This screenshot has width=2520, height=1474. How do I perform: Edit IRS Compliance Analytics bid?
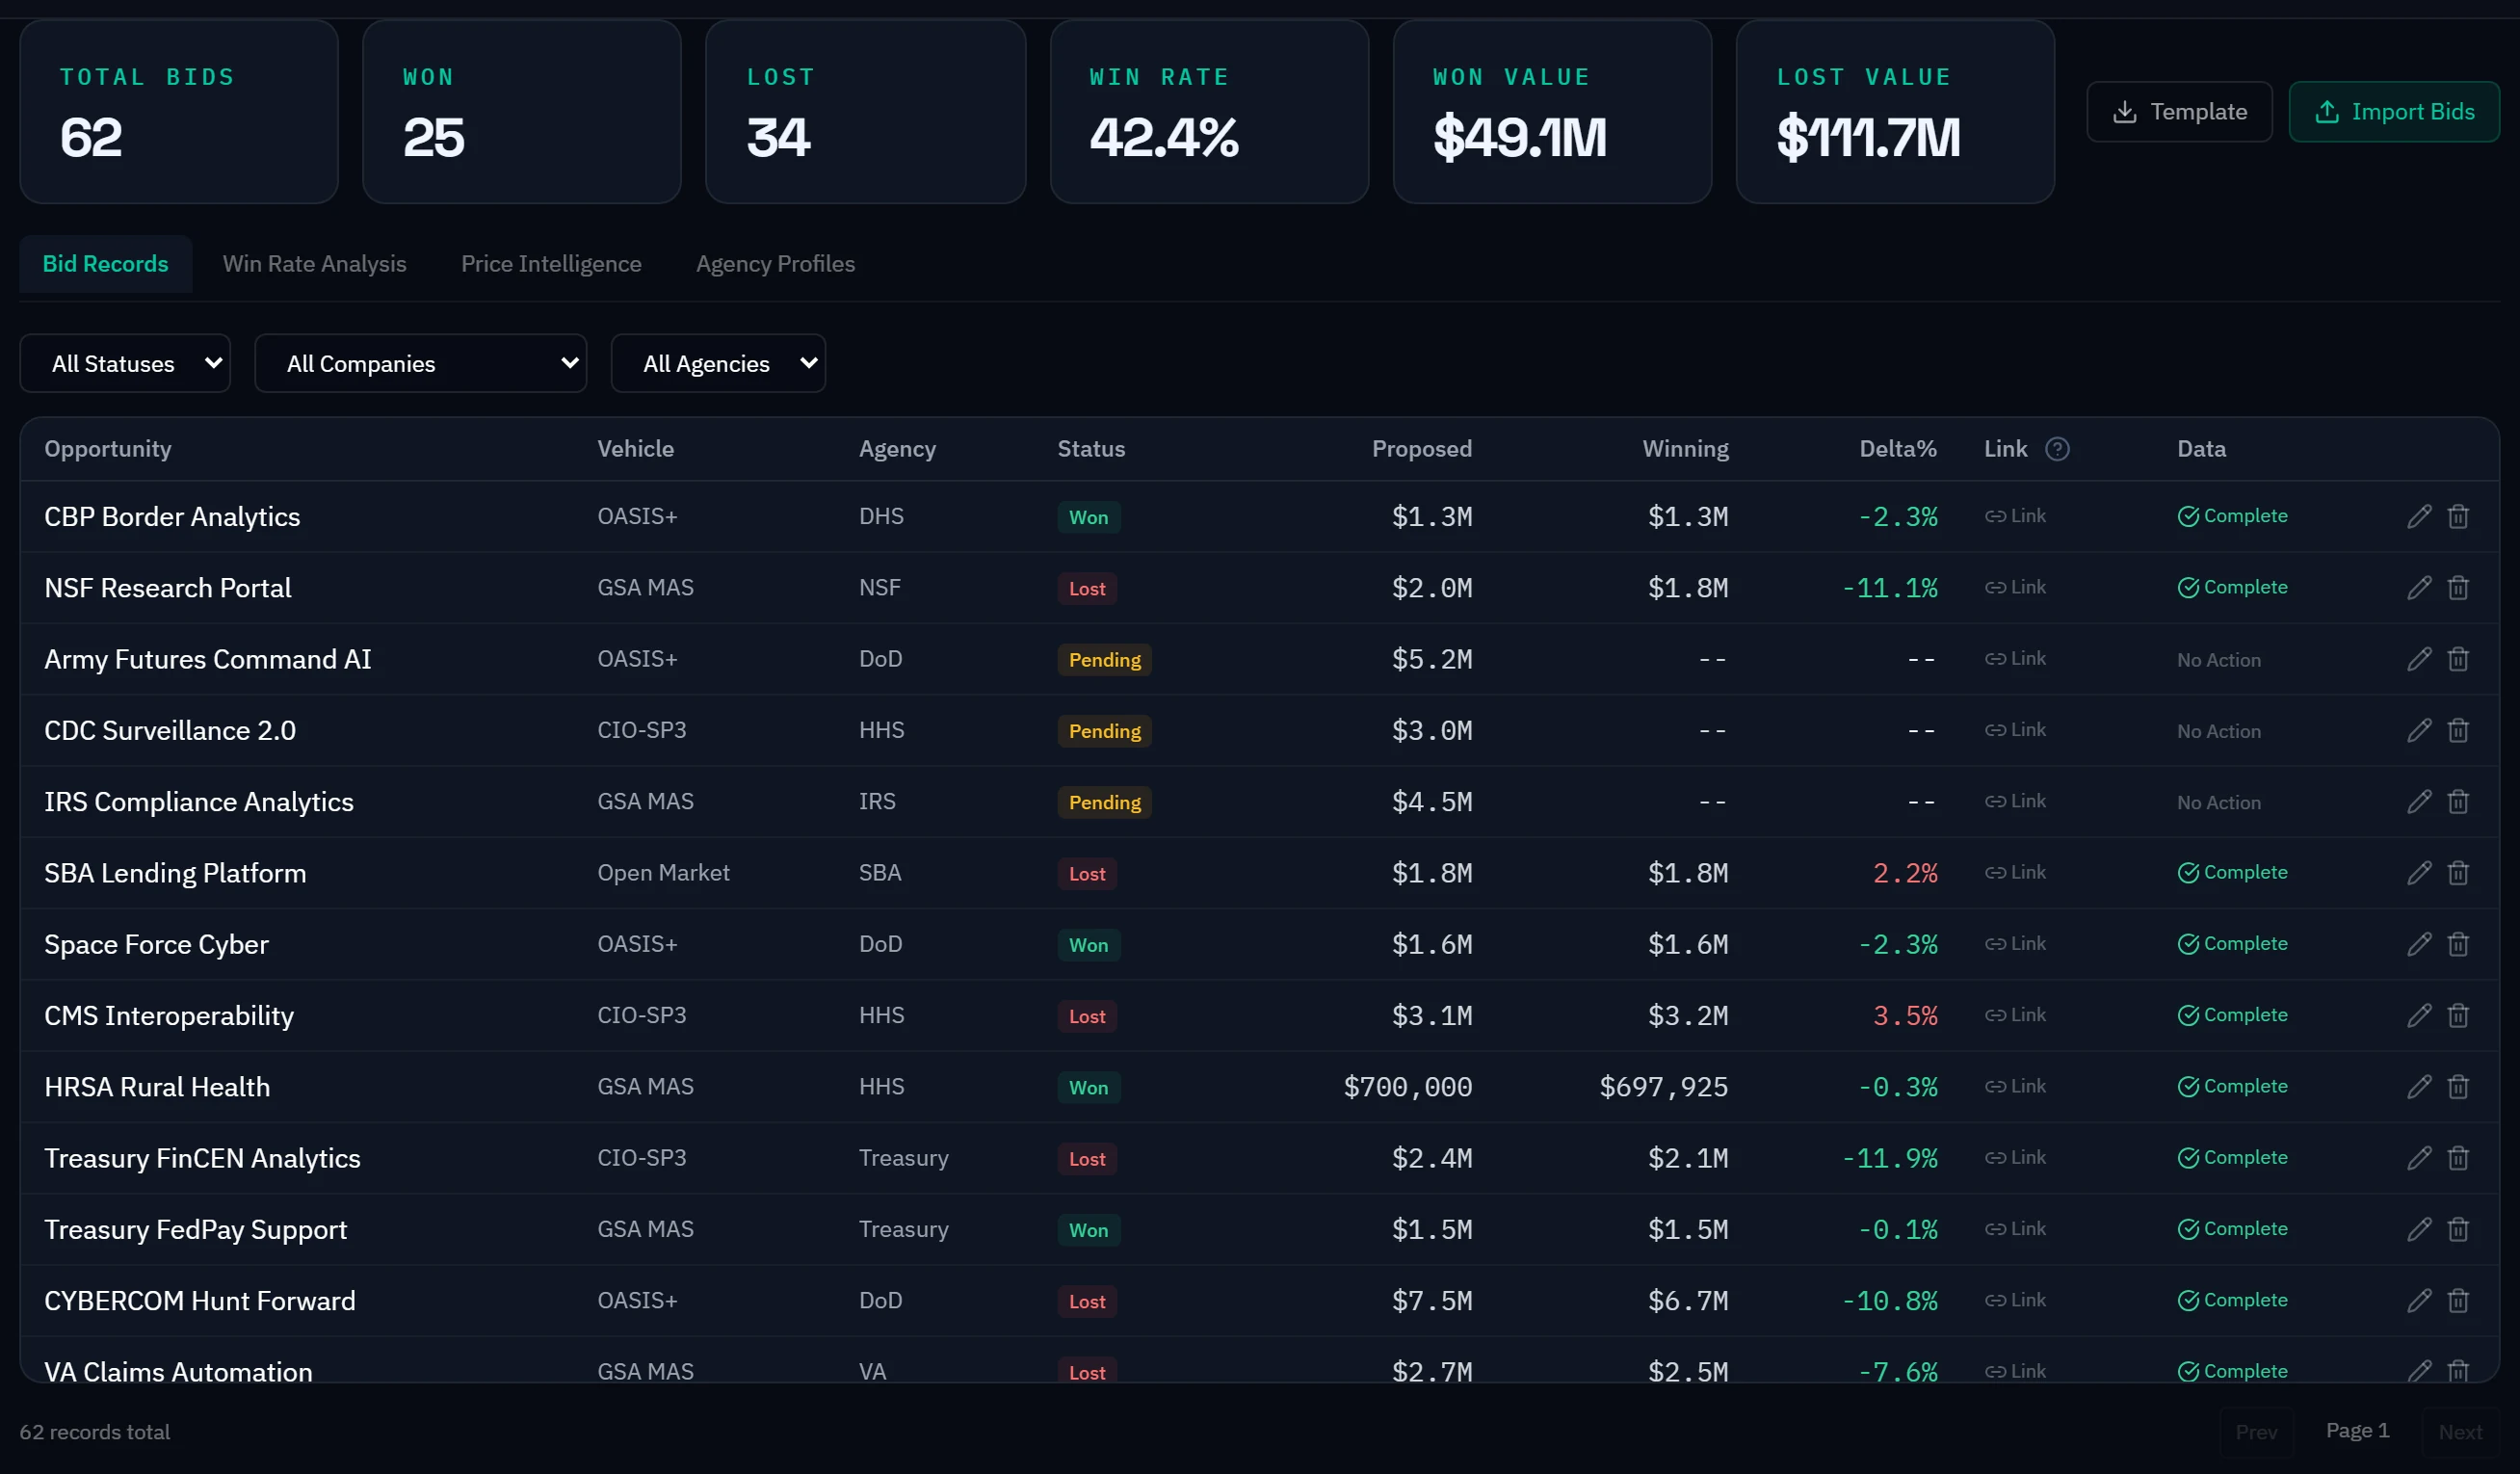(x=2419, y=802)
